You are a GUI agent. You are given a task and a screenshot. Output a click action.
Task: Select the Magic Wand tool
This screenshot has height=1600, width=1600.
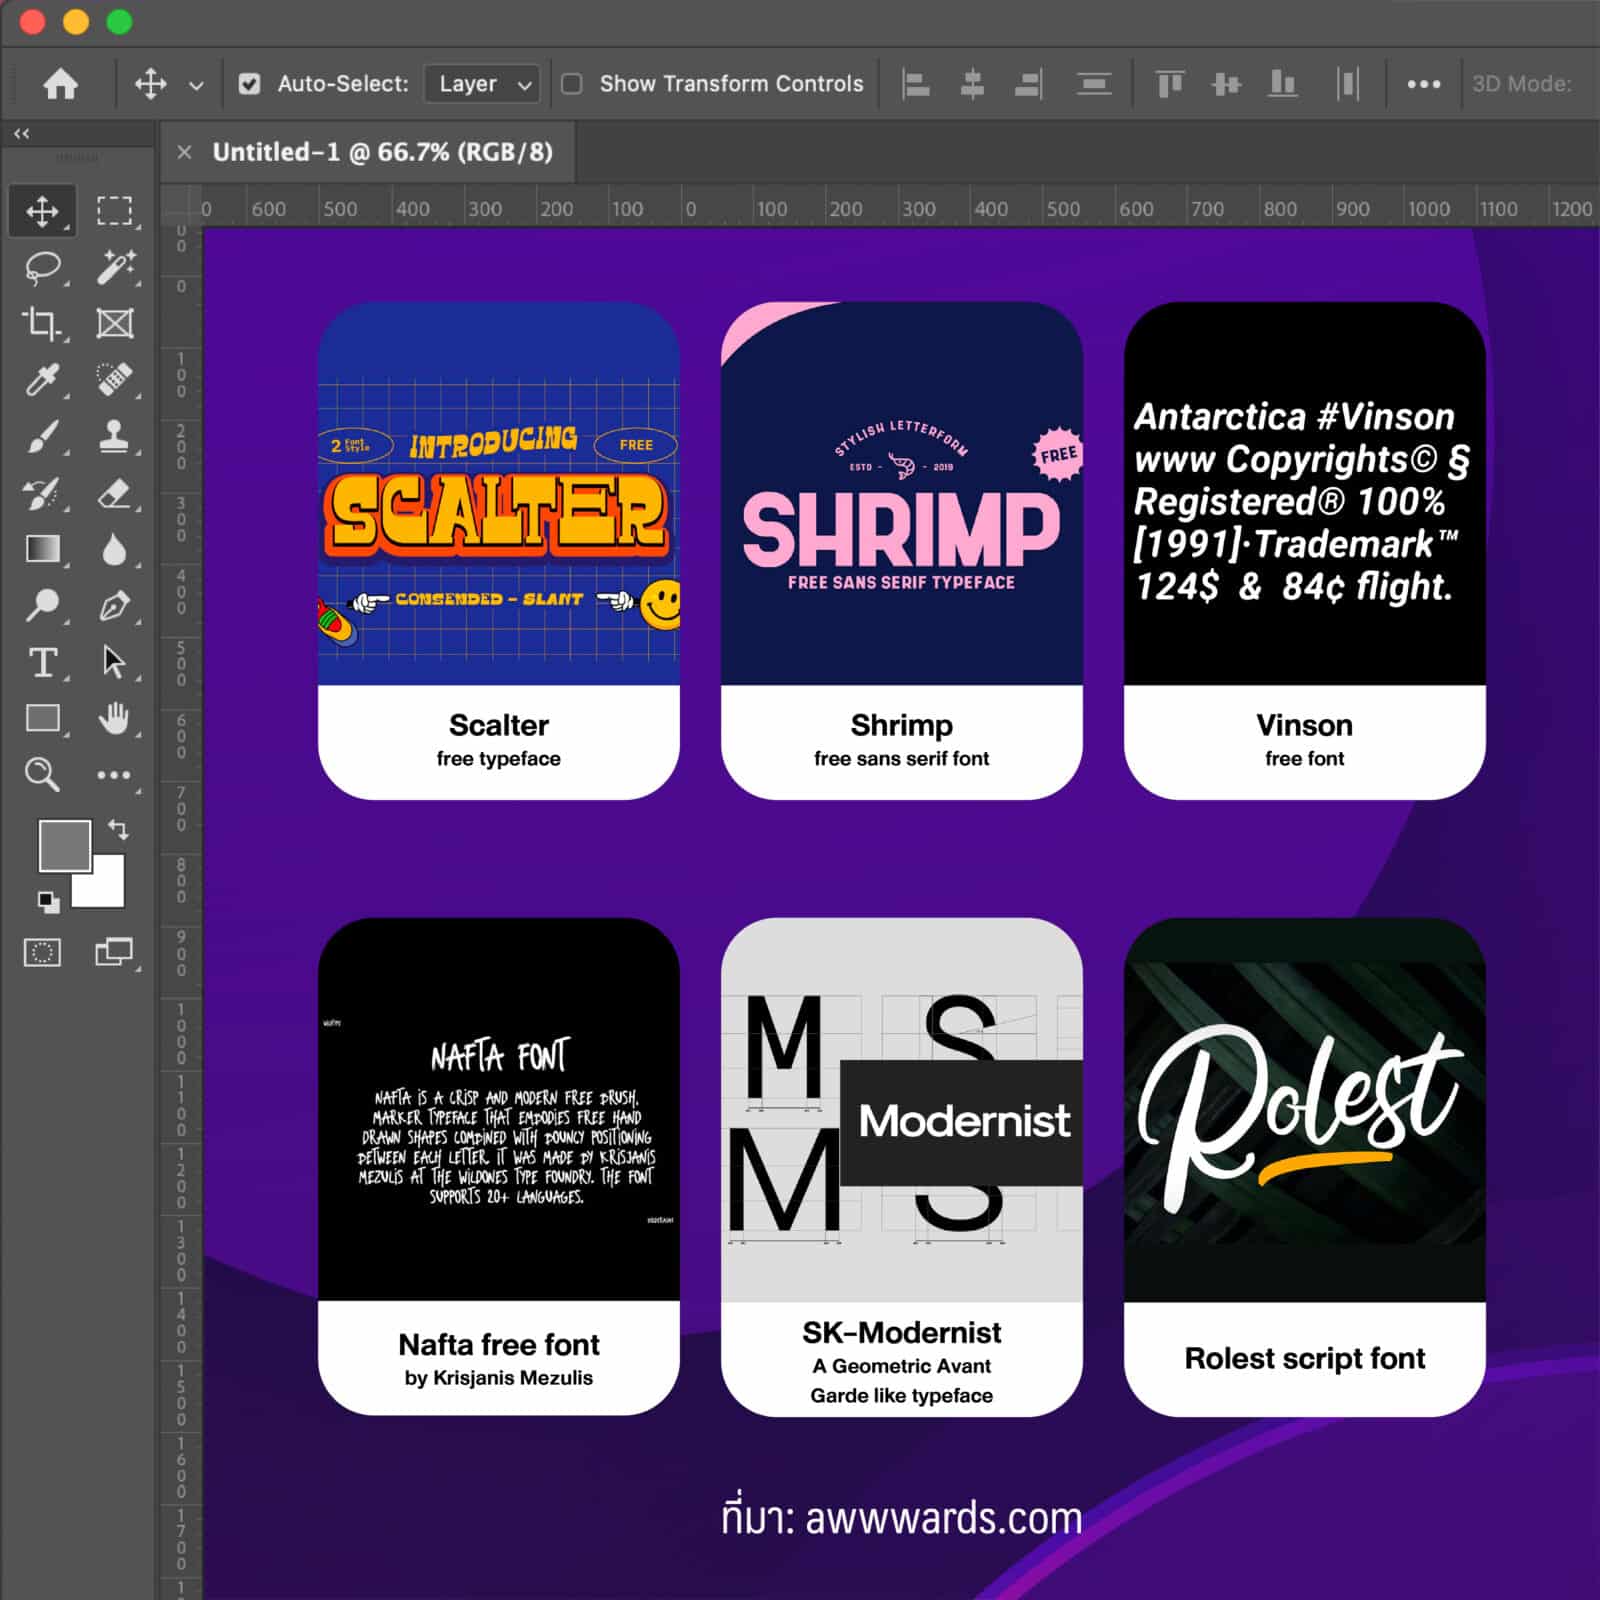[x=114, y=267]
